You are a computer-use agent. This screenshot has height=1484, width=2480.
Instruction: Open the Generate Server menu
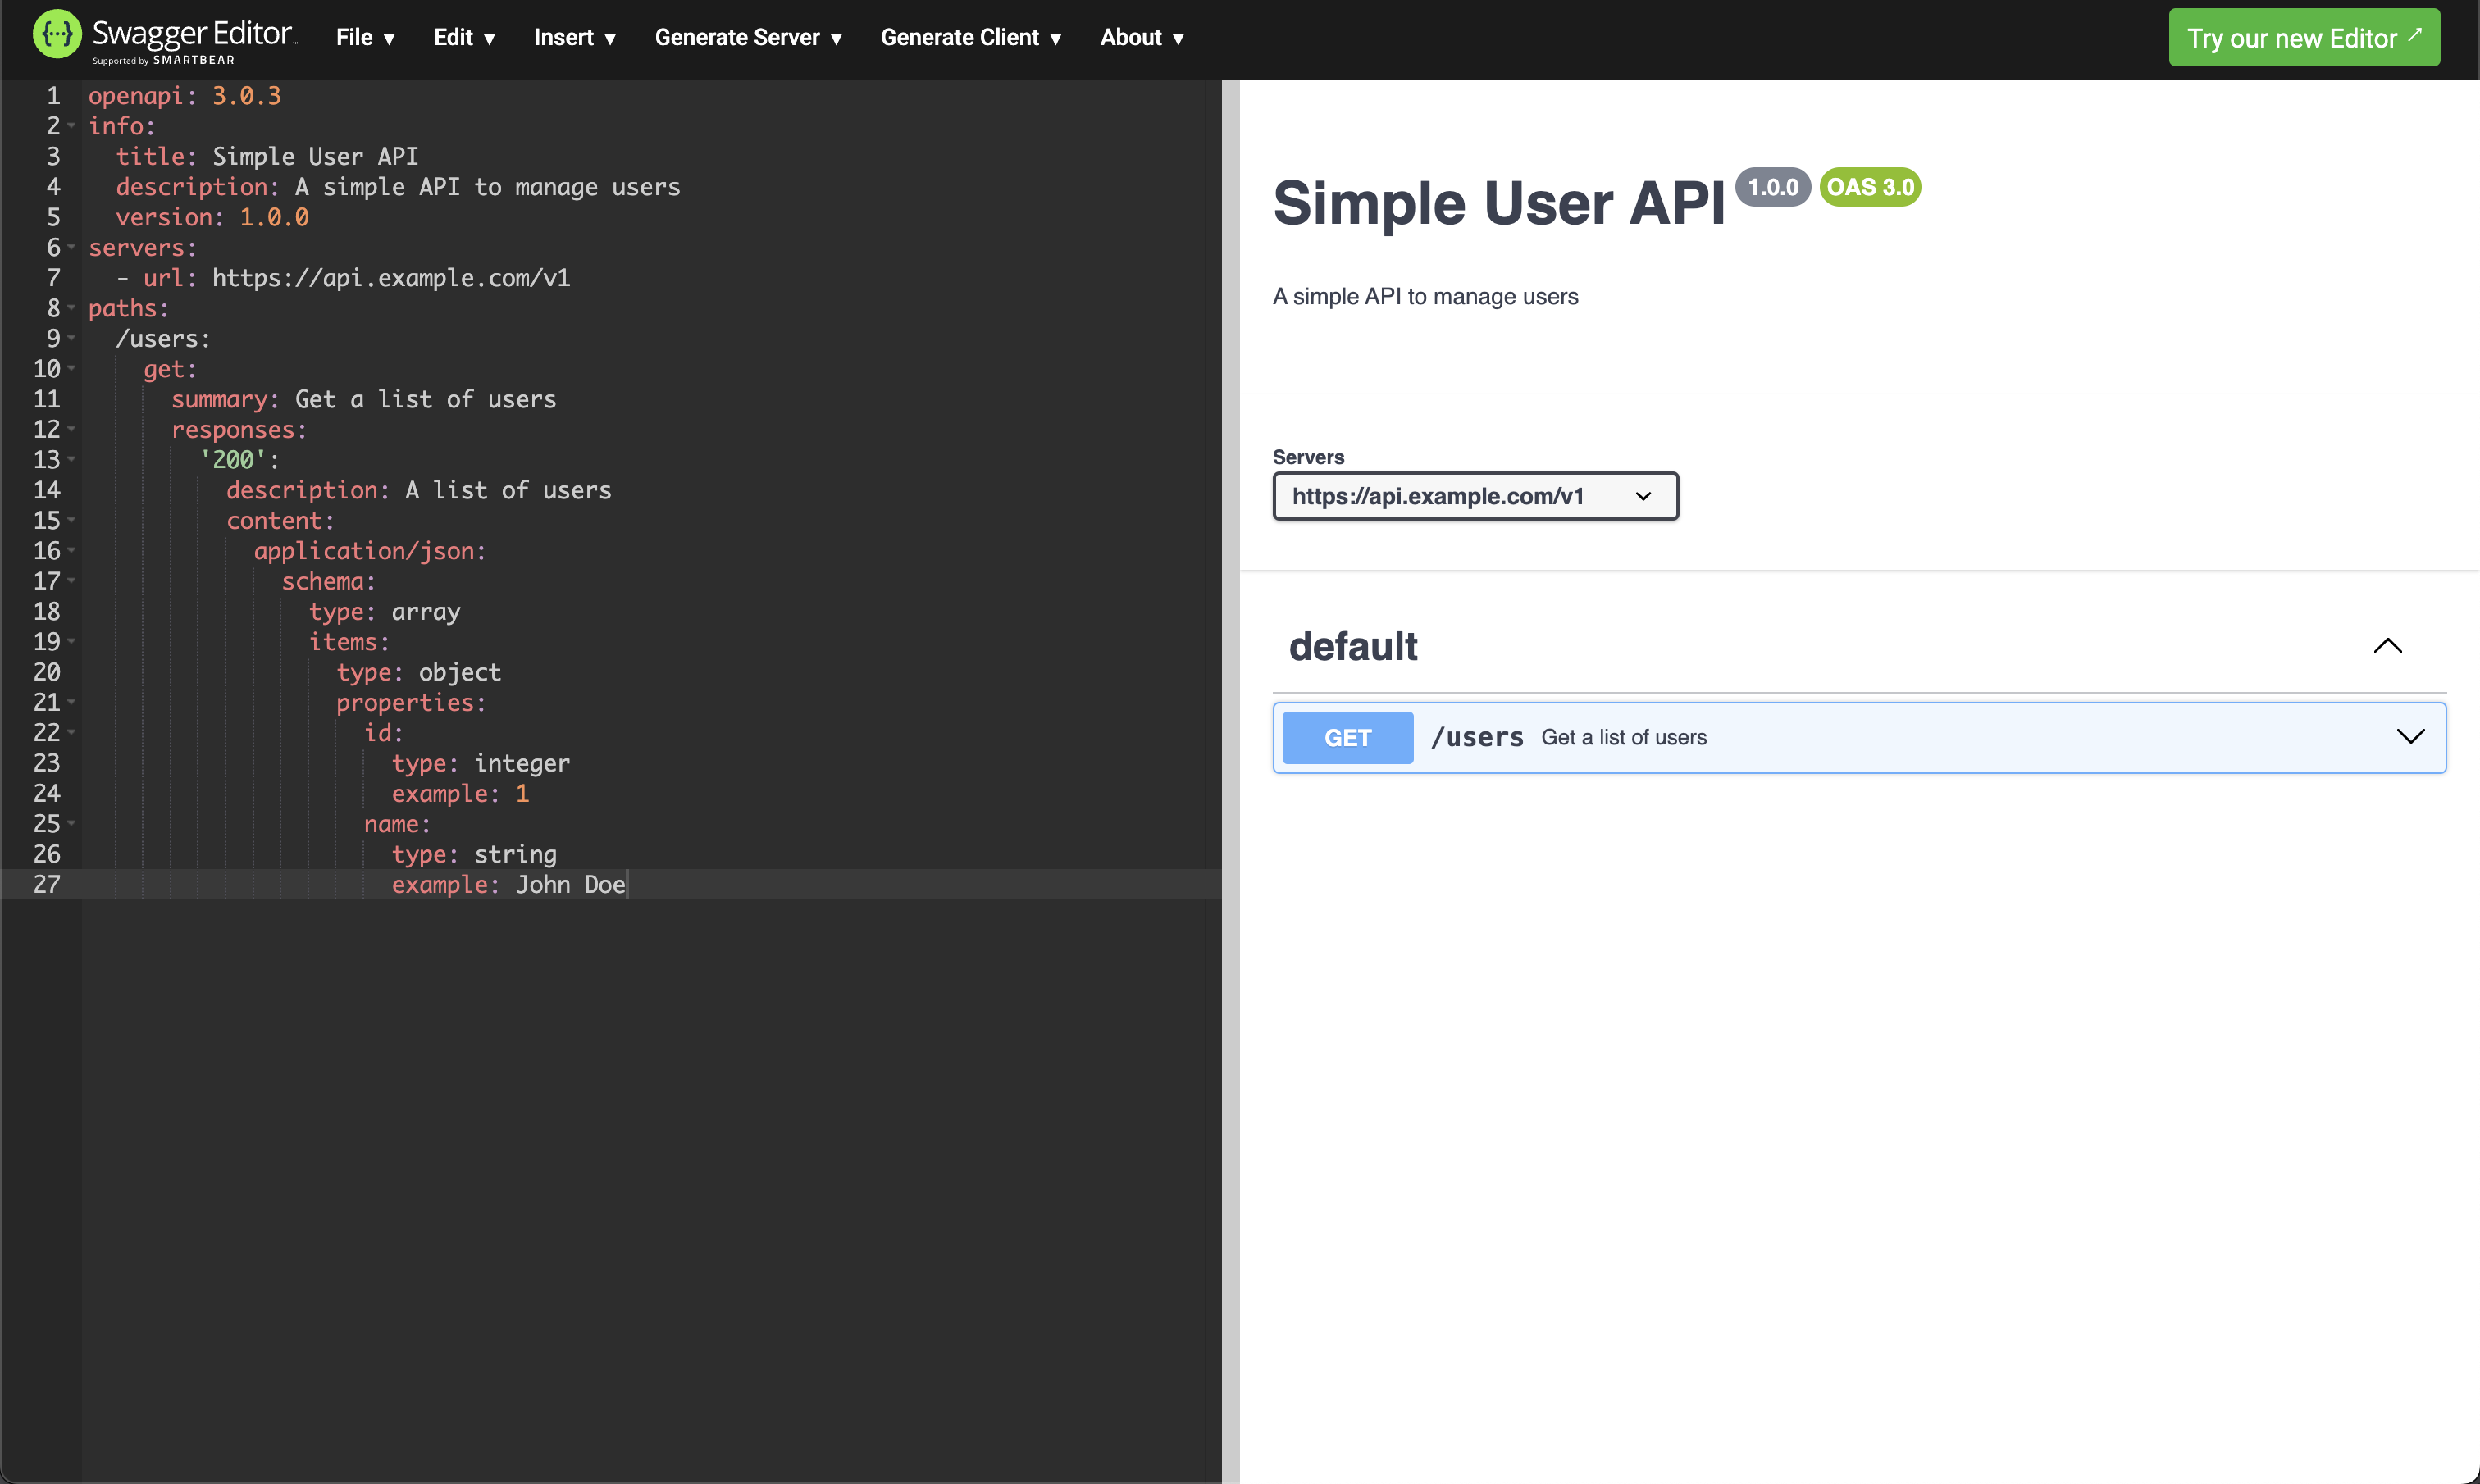pyautogui.click(x=748, y=38)
